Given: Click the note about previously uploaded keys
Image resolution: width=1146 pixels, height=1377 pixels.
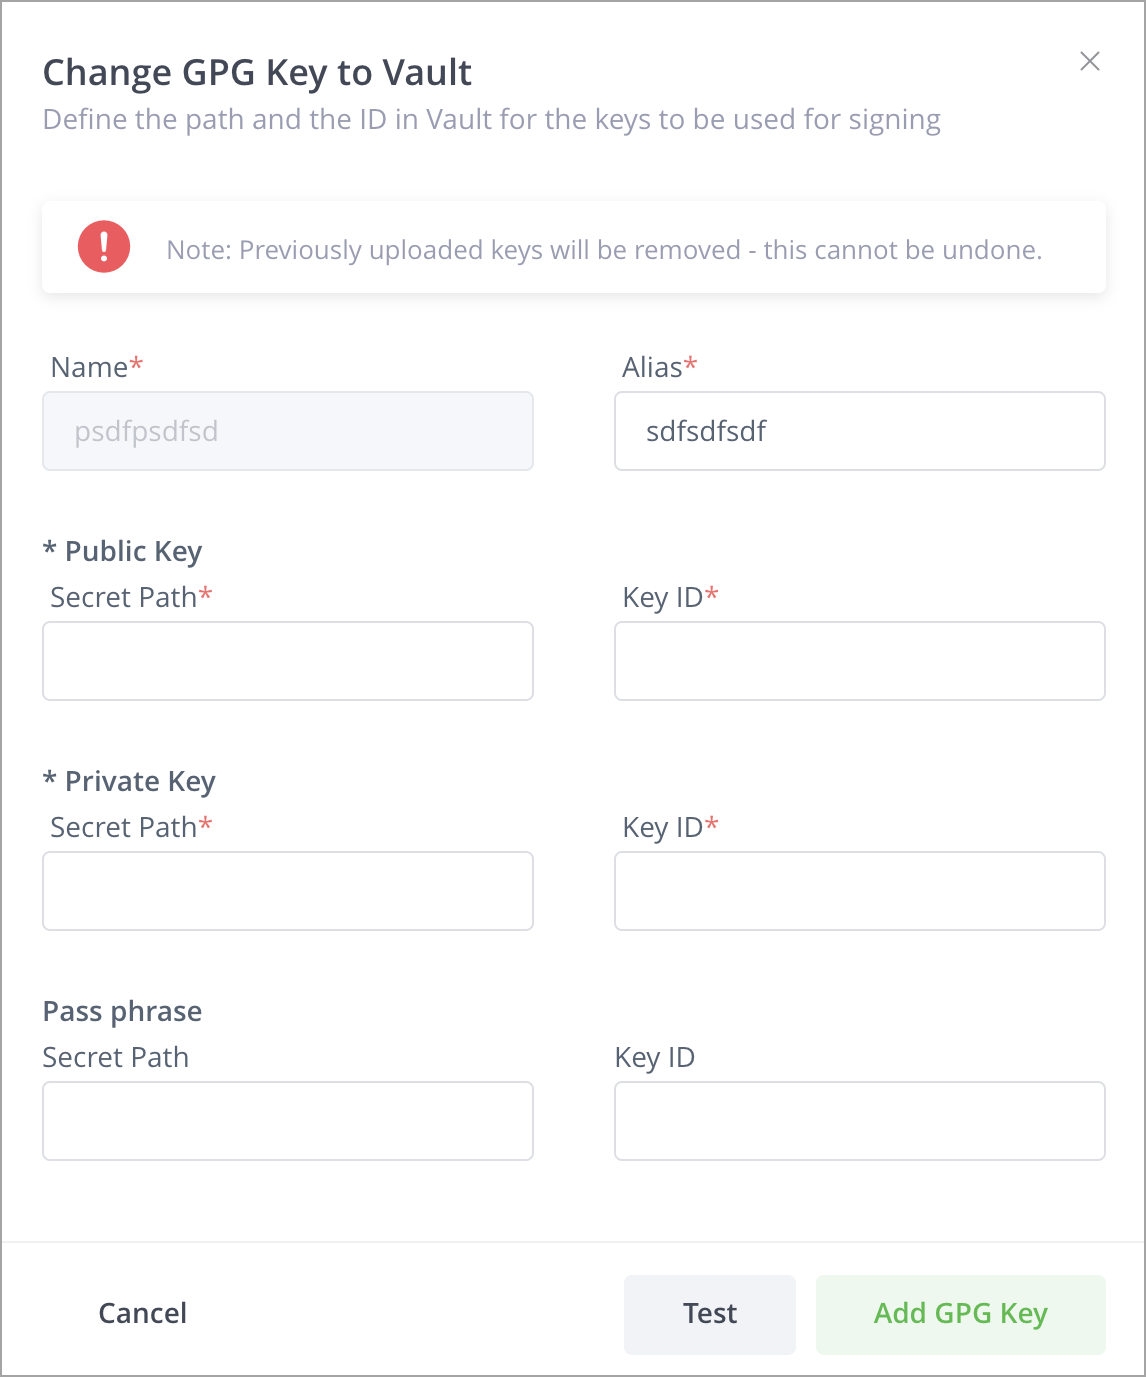Looking at the screenshot, I should (604, 250).
